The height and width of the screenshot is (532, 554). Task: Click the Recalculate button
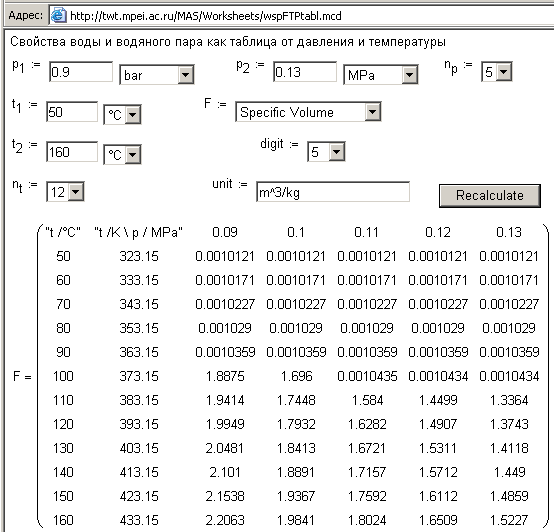pos(490,196)
